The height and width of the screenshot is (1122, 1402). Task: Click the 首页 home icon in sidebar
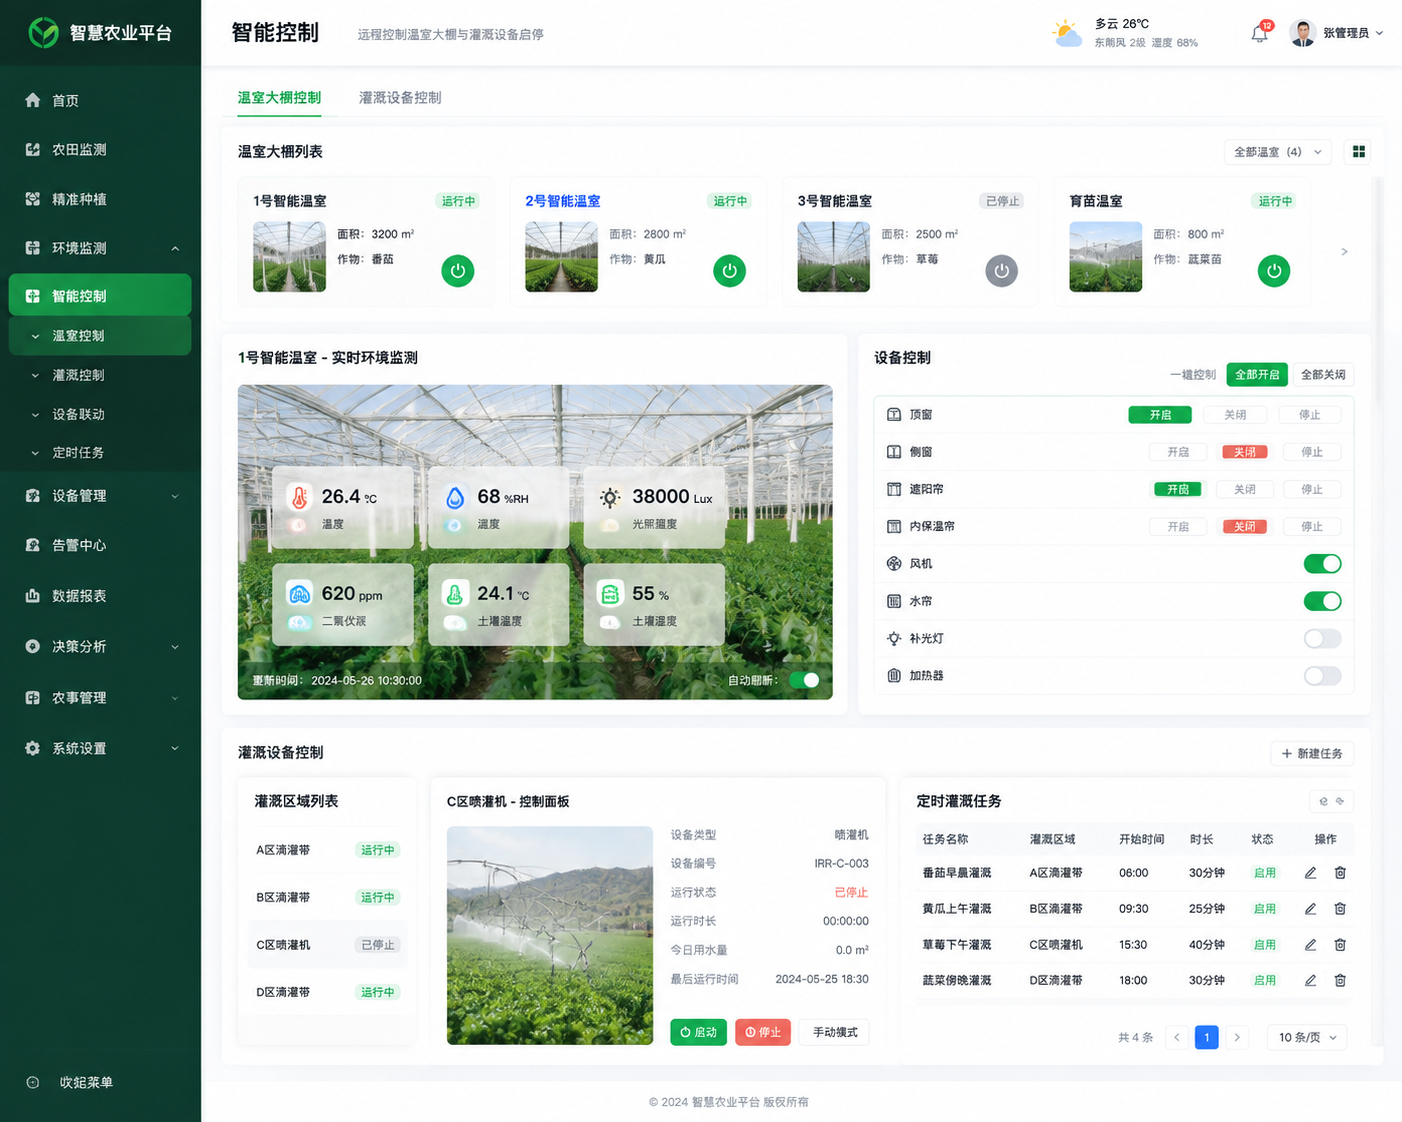click(33, 100)
